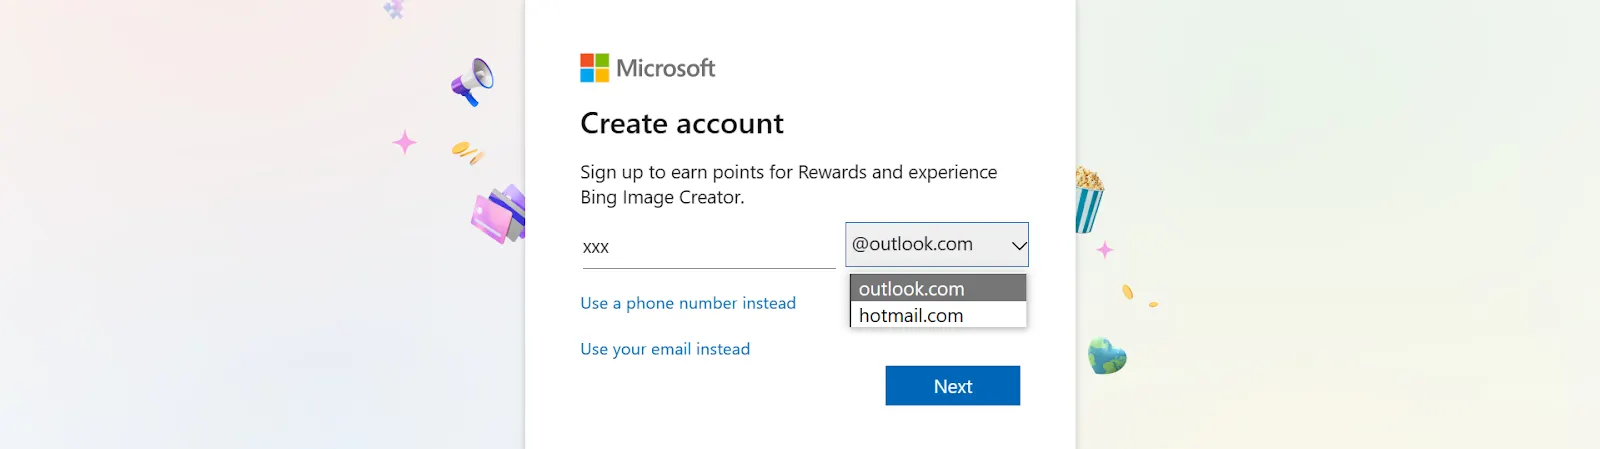Click "Use your email instead" link

pos(665,349)
